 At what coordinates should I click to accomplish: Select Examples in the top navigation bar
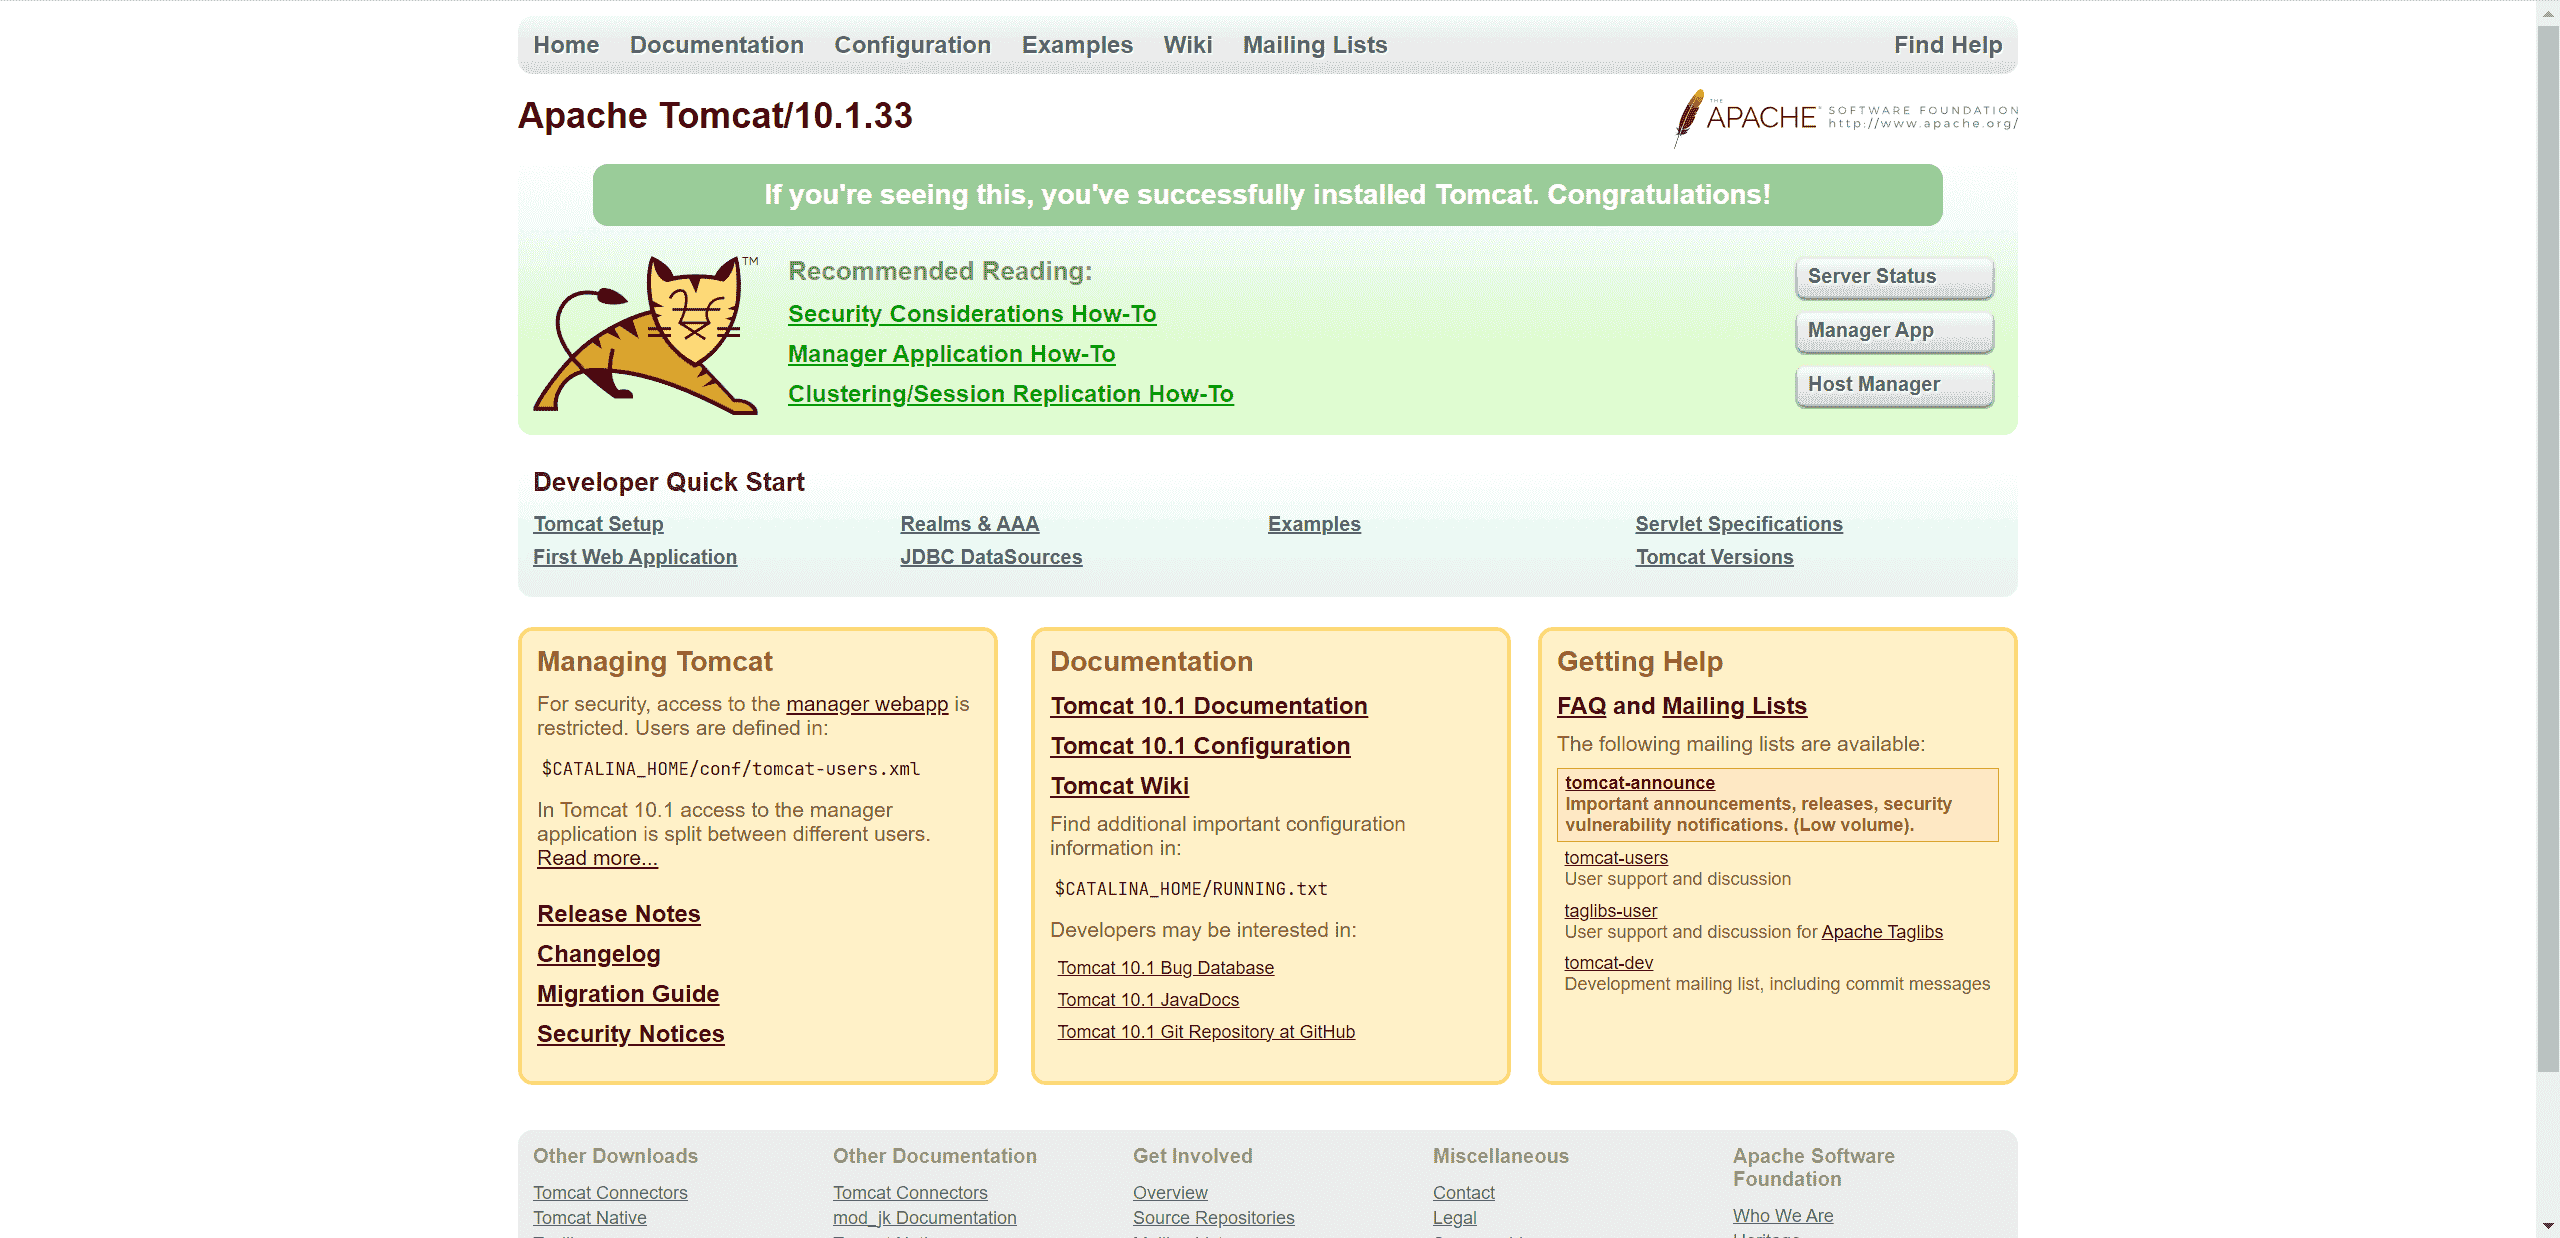(1077, 45)
